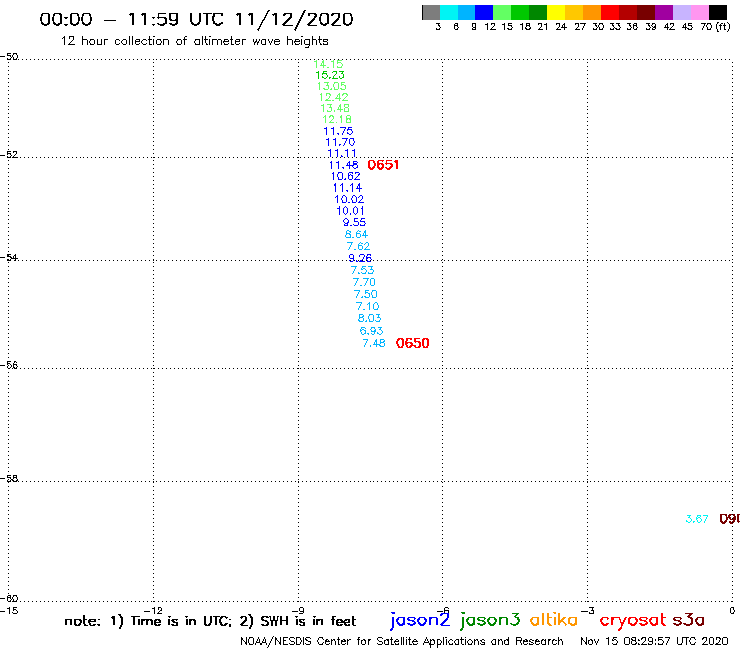The image size is (740, 650).
Task: Click the -60 latitude axis label
Action: pyautogui.click(x=9, y=599)
